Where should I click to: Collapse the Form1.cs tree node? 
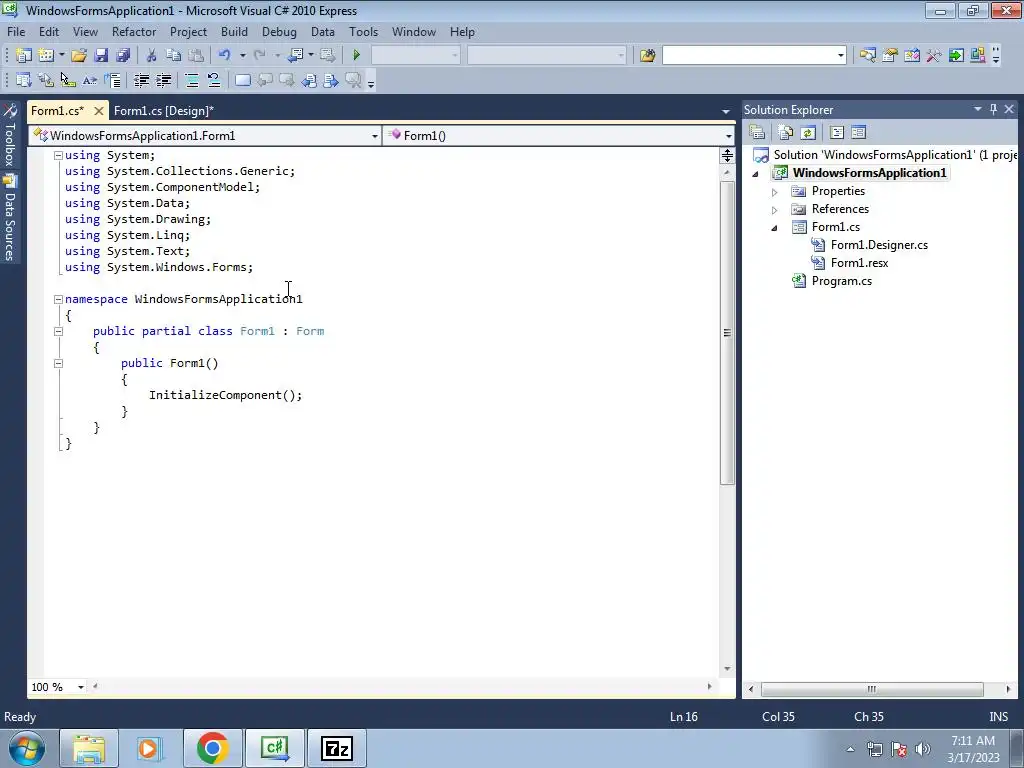click(x=775, y=228)
